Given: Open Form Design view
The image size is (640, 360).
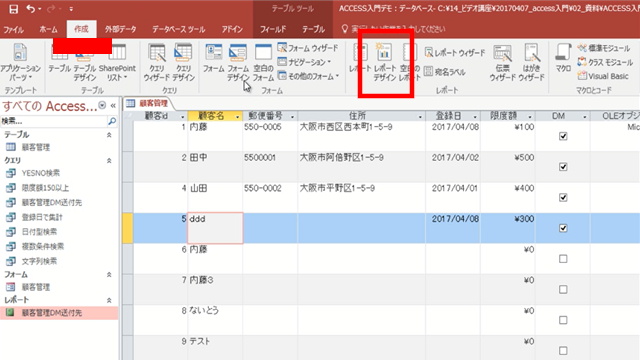Looking at the screenshot, I should tap(238, 62).
